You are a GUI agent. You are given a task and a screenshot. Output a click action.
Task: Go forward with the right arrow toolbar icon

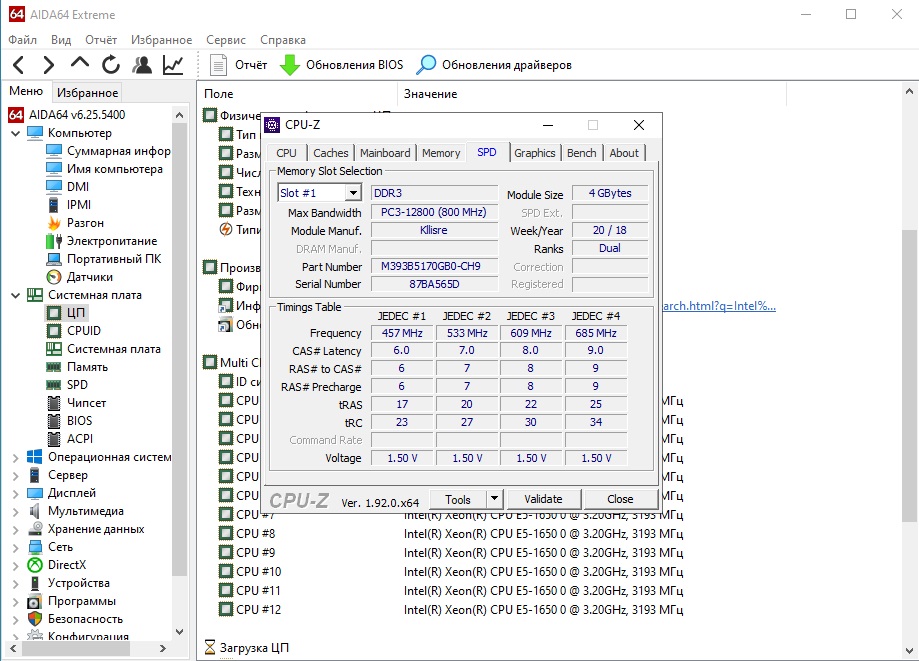tap(49, 64)
